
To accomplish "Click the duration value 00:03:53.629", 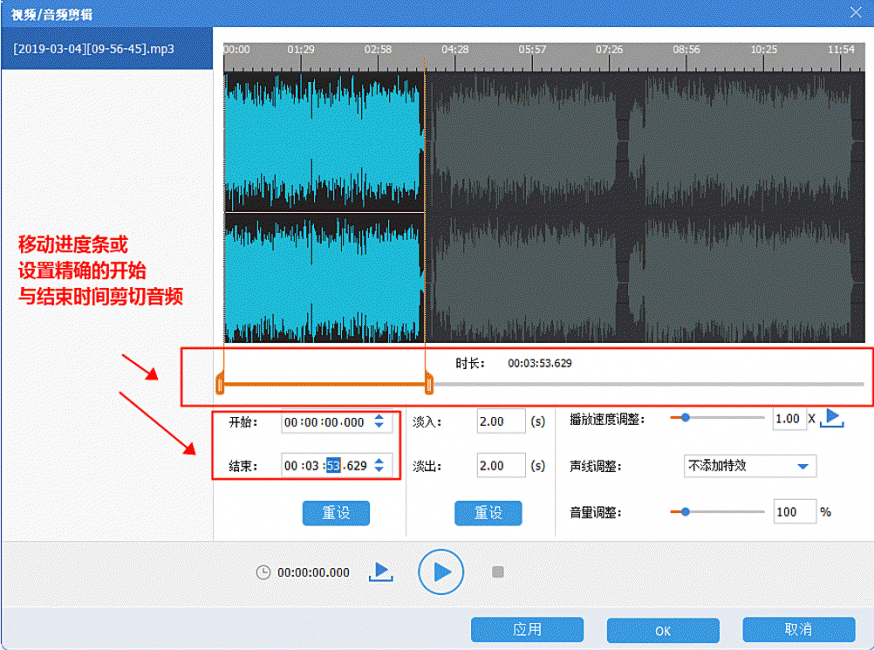I will [540, 363].
